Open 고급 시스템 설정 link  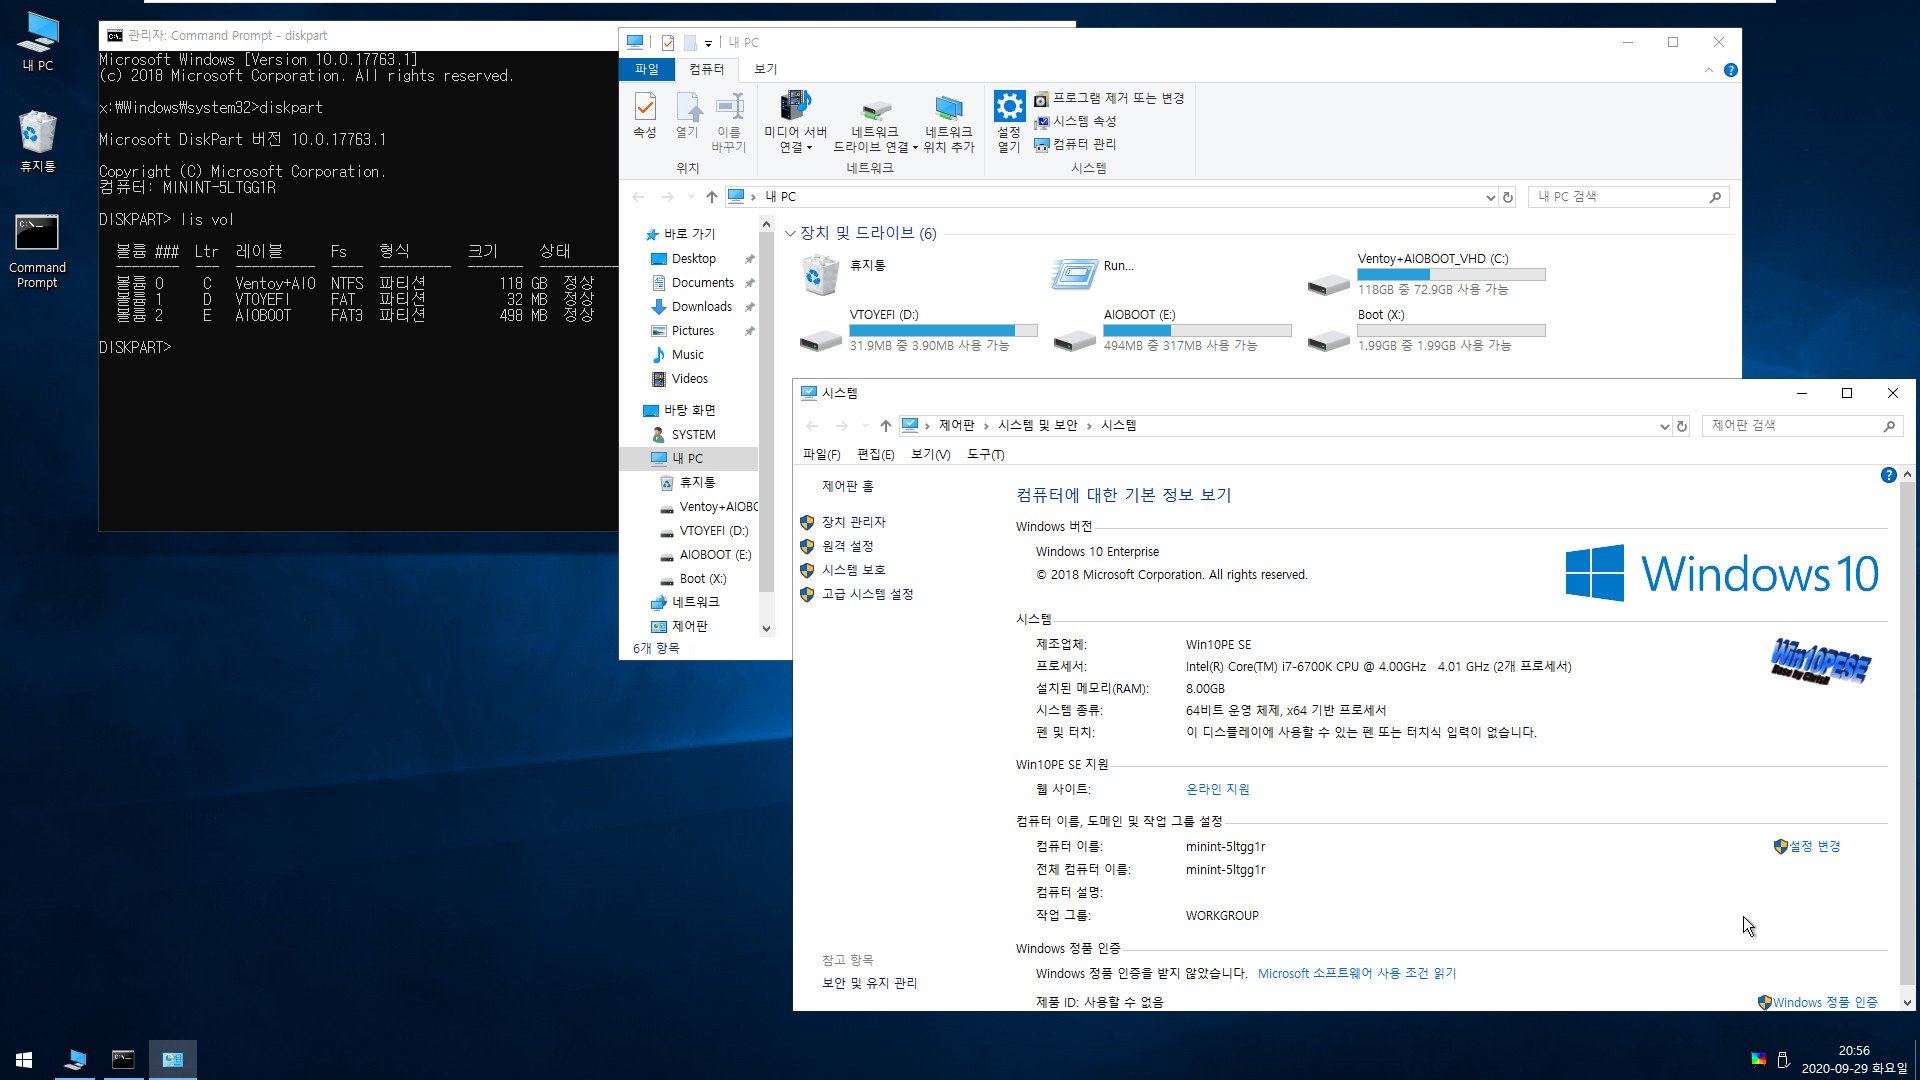[x=867, y=594]
